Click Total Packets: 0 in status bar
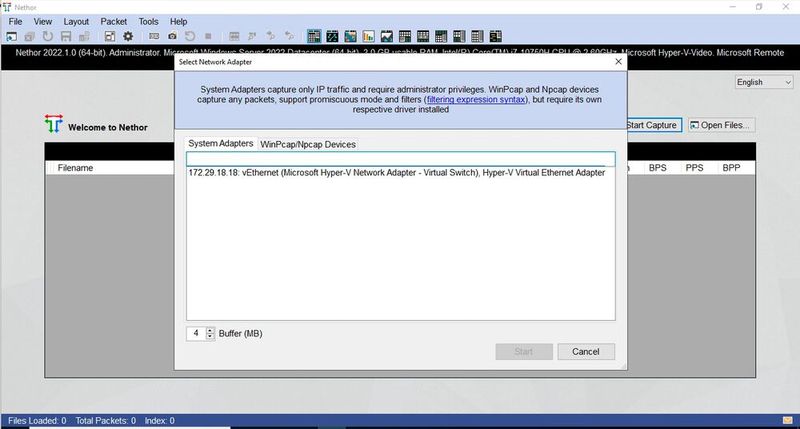800x429 pixels. point(106,421)
